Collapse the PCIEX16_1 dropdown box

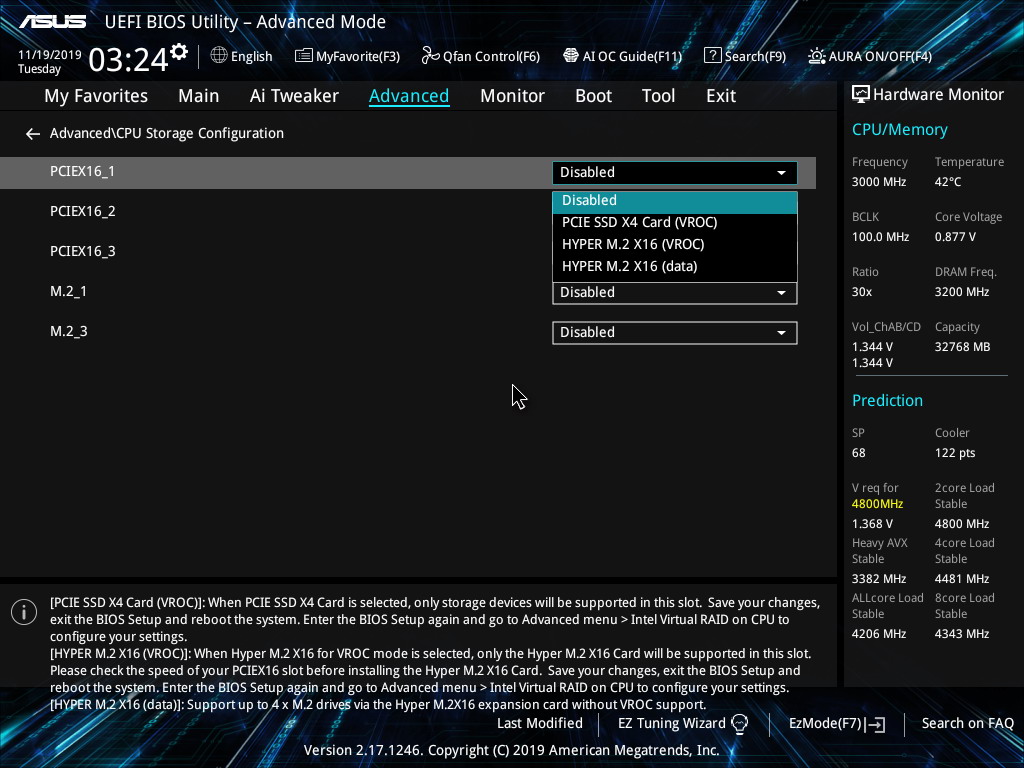click(x=675, y=172)
